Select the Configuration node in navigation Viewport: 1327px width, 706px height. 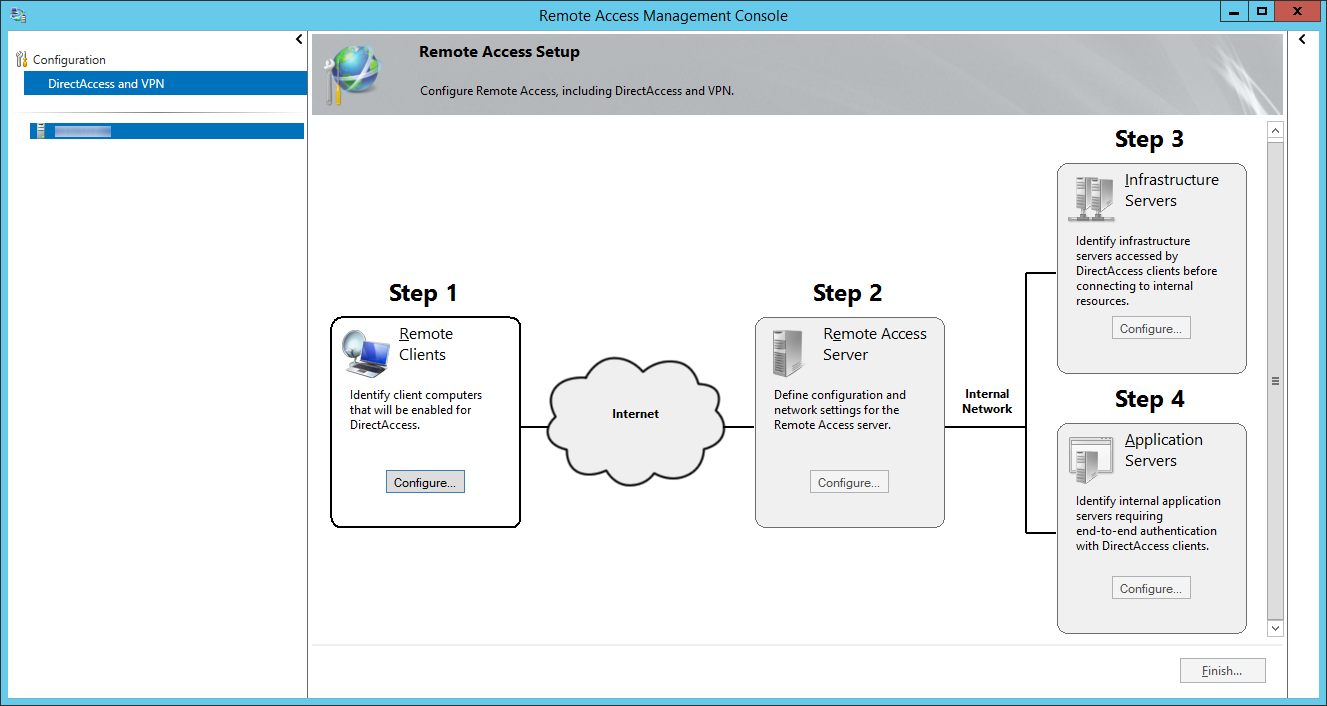pos(69,60)
